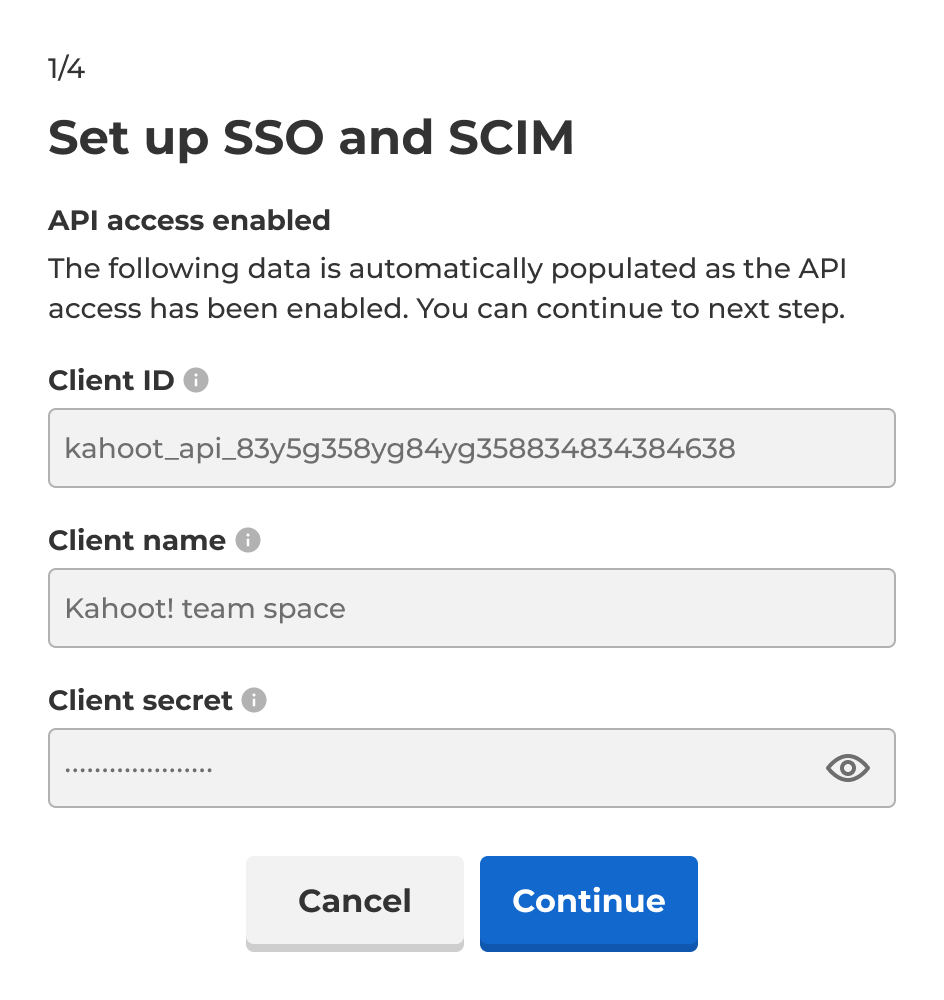Open the Client name info tooltip icon

click(247, 540)
